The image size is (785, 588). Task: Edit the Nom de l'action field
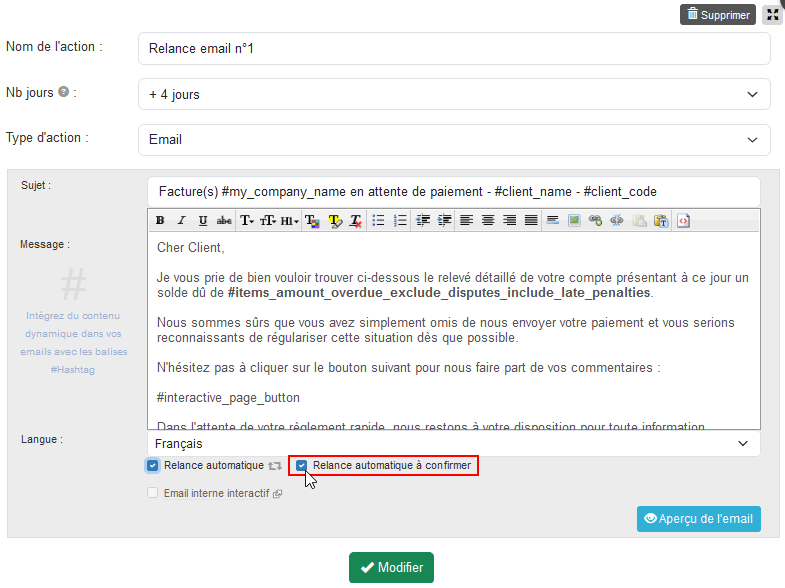454,49
